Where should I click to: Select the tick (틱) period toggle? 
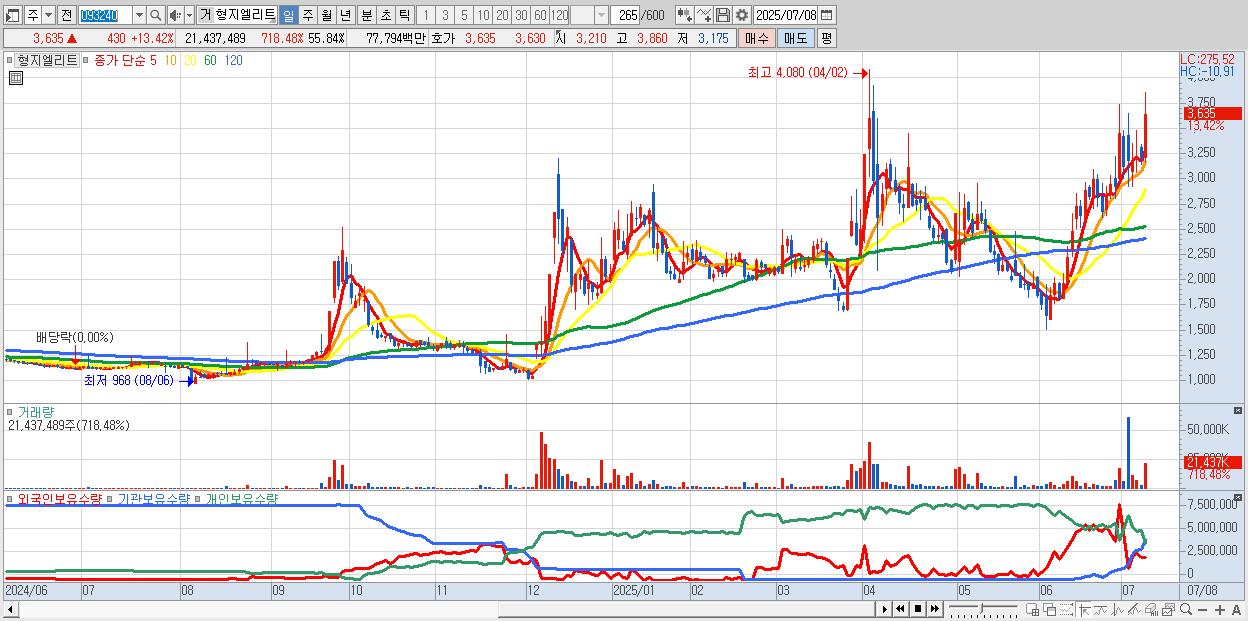403,15
